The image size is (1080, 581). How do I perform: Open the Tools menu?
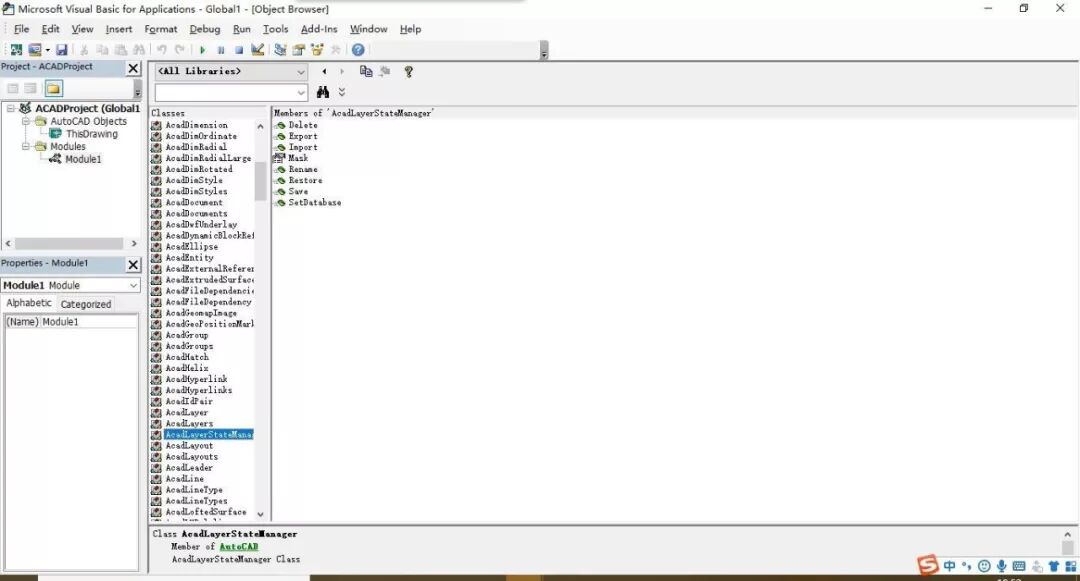pyautogui.click(x=275, y=29)
